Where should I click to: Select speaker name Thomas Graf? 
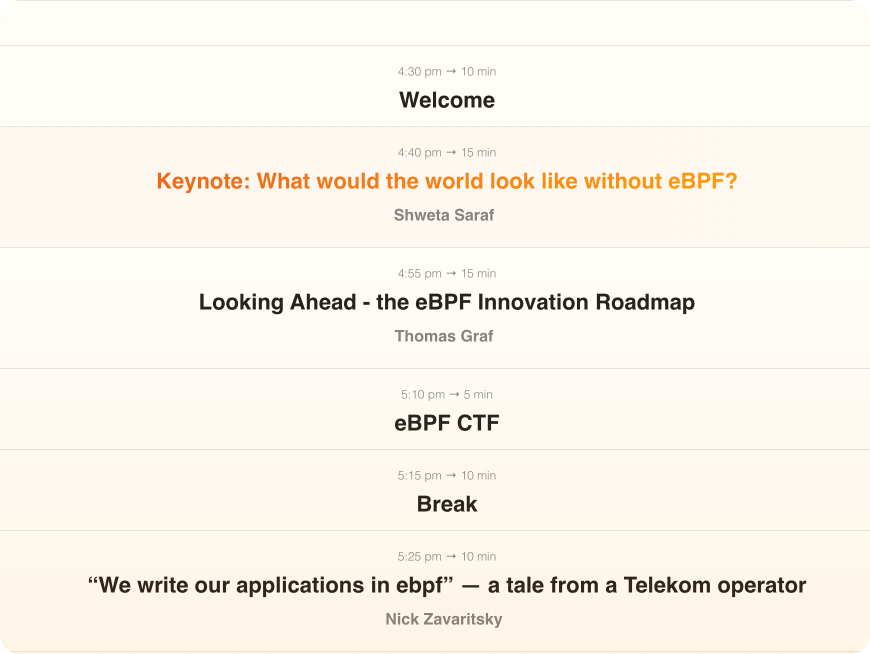444,336
